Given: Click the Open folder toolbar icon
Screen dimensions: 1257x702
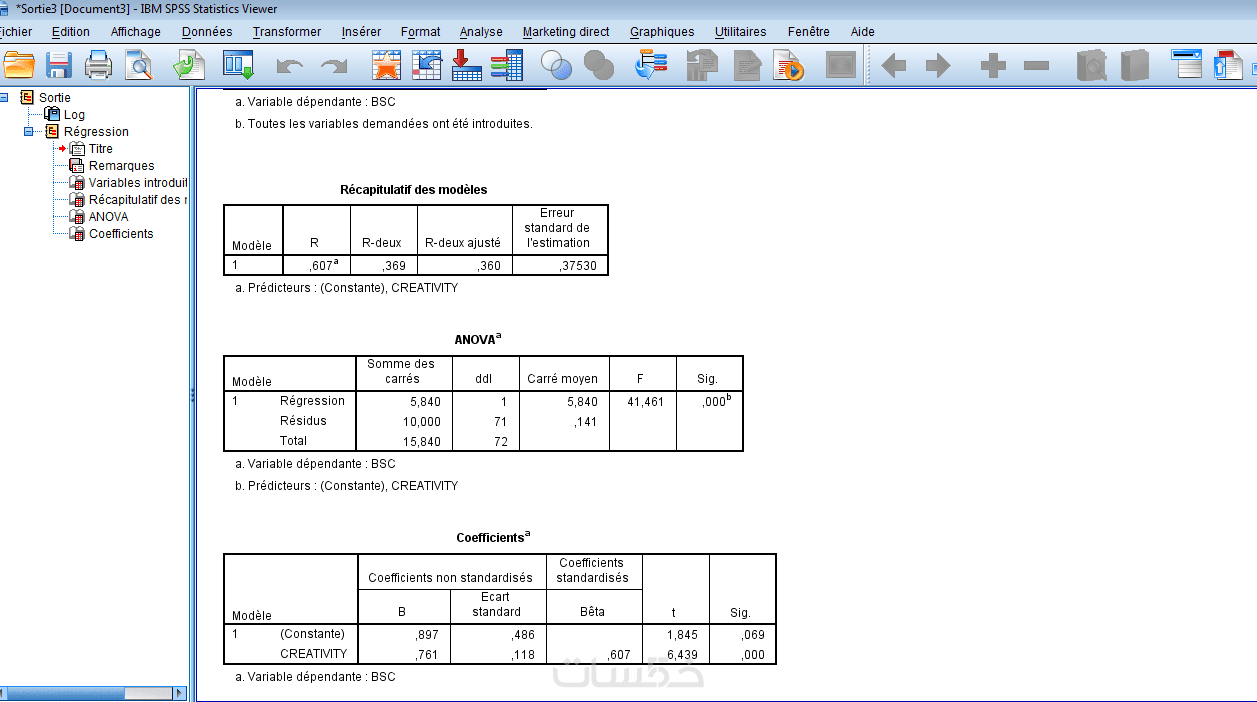Looking at the screenshot, I should (19, 66).
